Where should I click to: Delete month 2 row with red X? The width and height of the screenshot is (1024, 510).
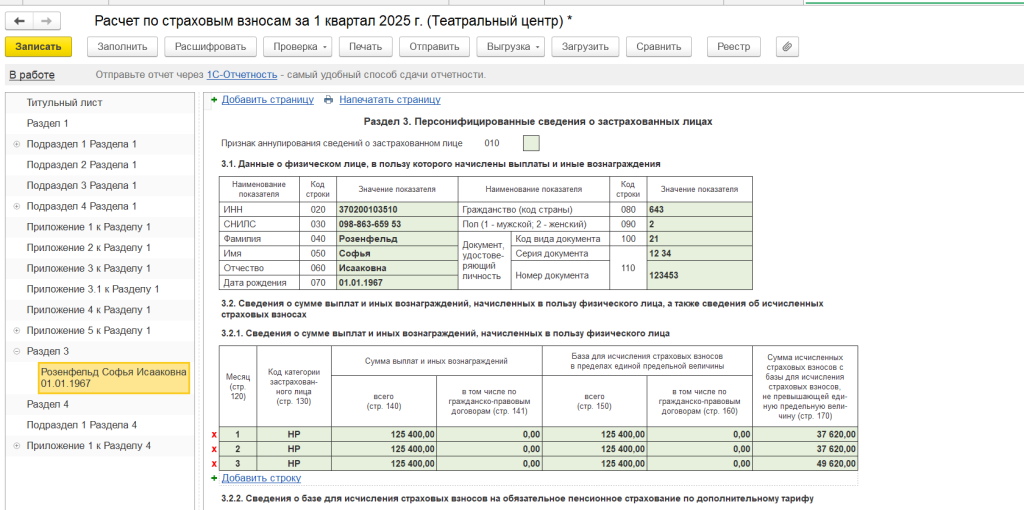tap(214, 450)
